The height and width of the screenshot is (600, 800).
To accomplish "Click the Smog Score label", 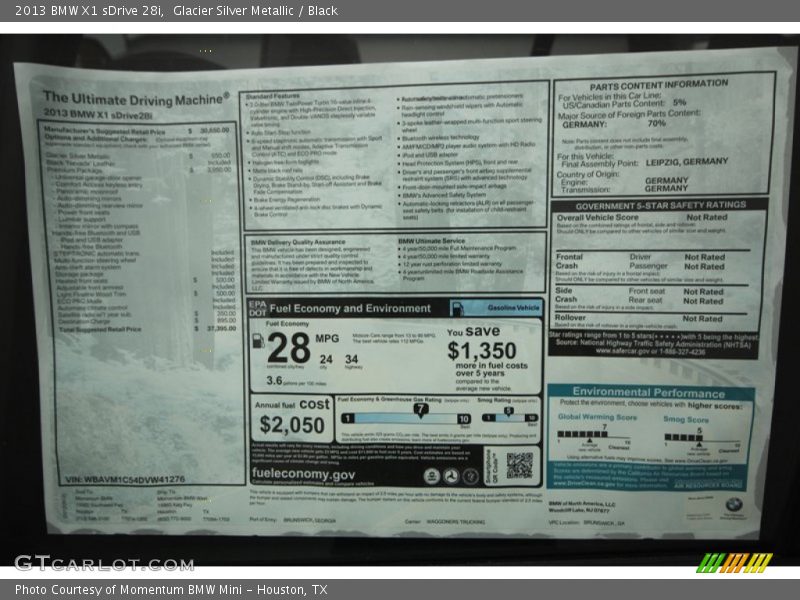I will tap(686, 419).
